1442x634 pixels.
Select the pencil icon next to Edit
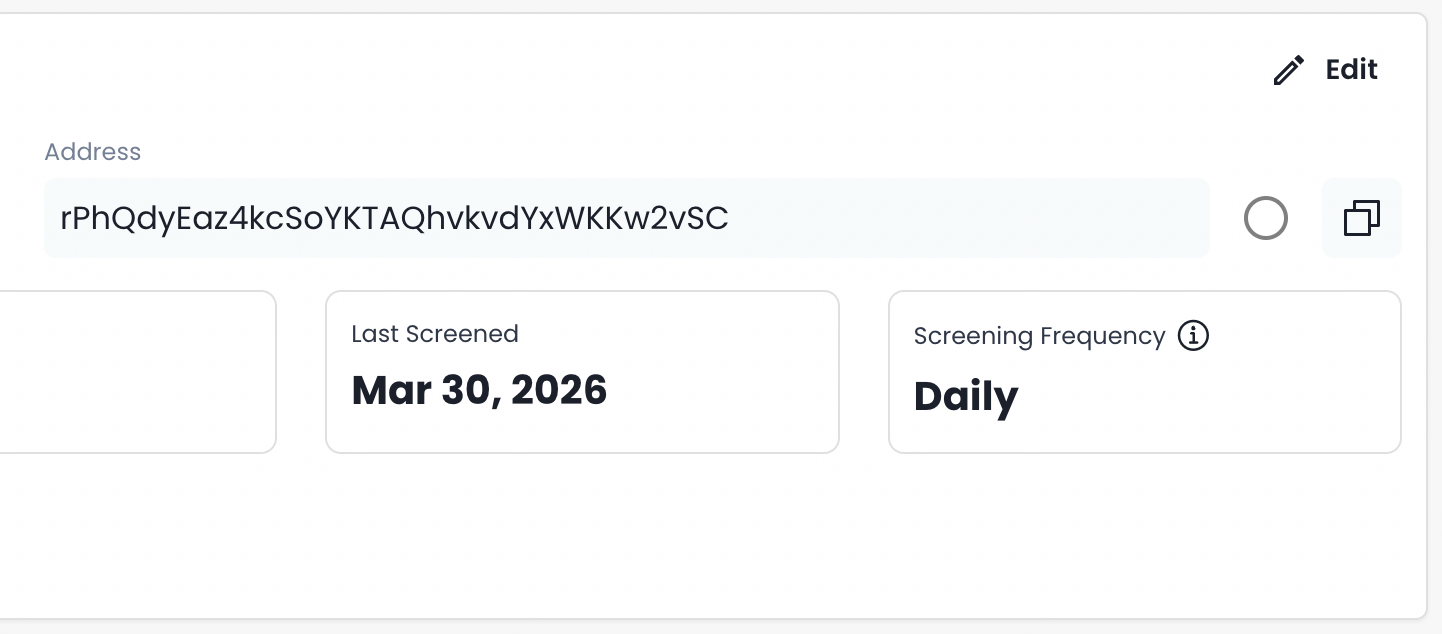point(1288,69)
